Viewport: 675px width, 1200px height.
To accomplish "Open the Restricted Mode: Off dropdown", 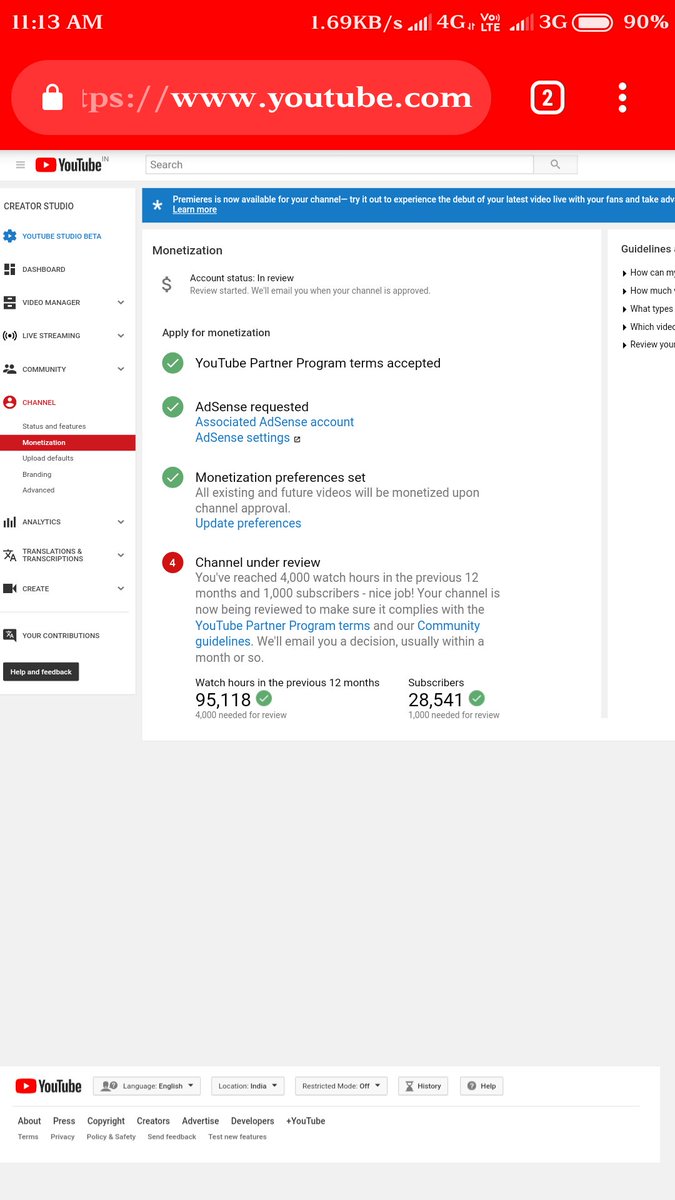I will pos(341,1086).
